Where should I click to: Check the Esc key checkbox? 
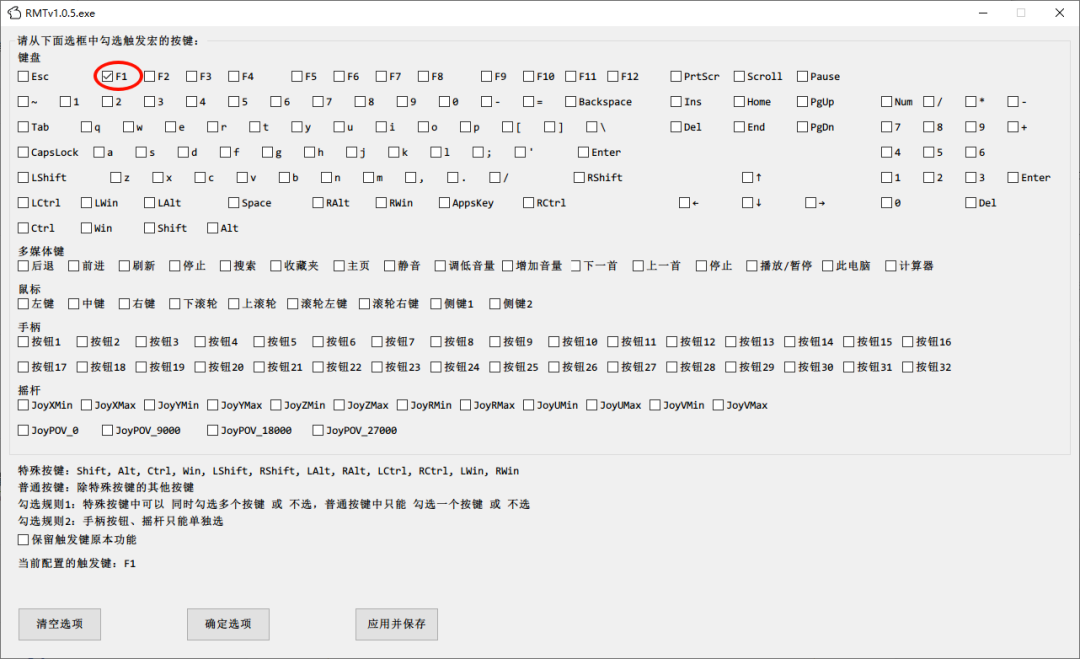click(24, 76)
